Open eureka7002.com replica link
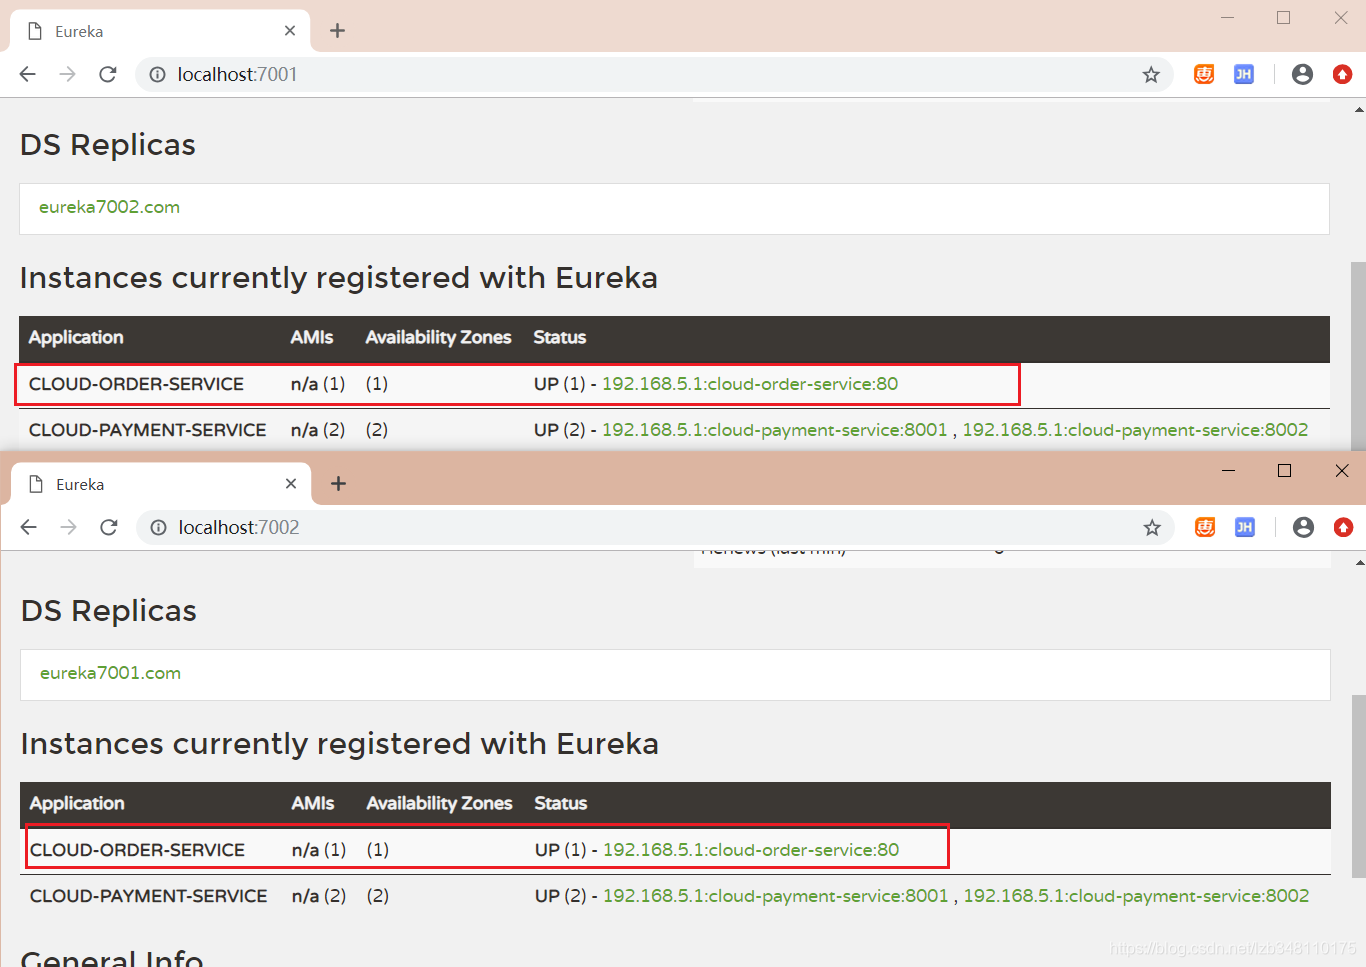1366x967 pixels. click(109, 207)
